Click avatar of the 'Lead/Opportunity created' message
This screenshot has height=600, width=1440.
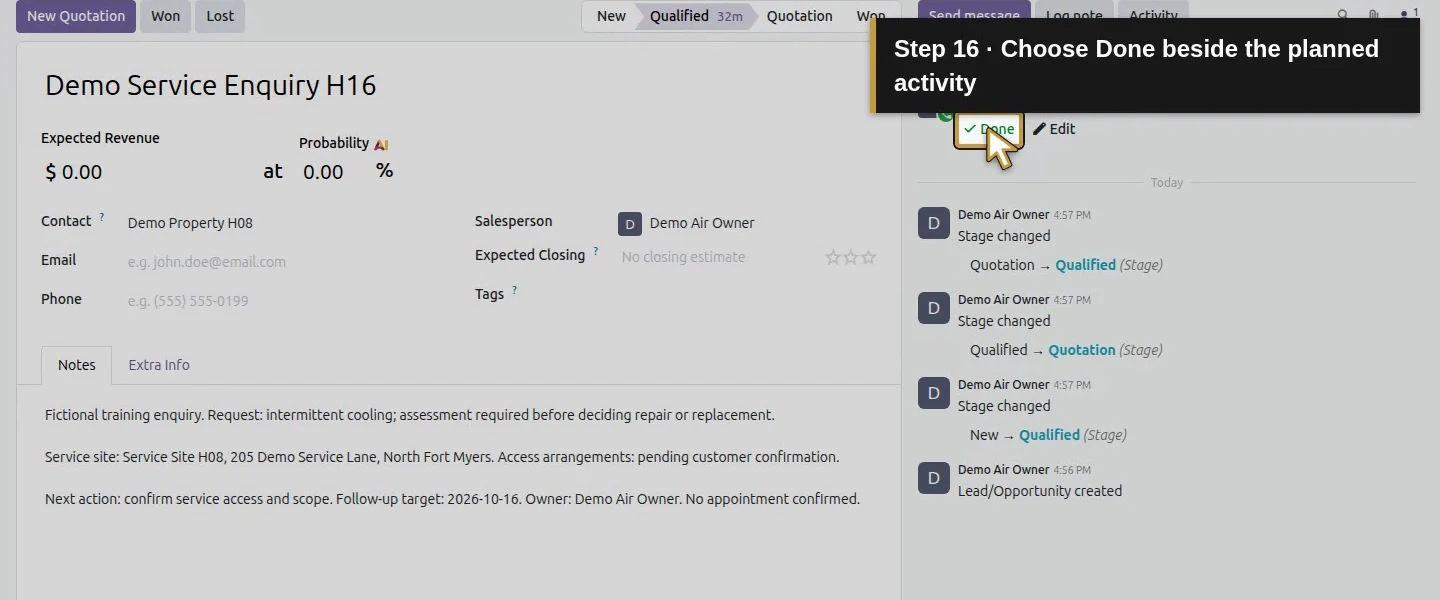933,478
